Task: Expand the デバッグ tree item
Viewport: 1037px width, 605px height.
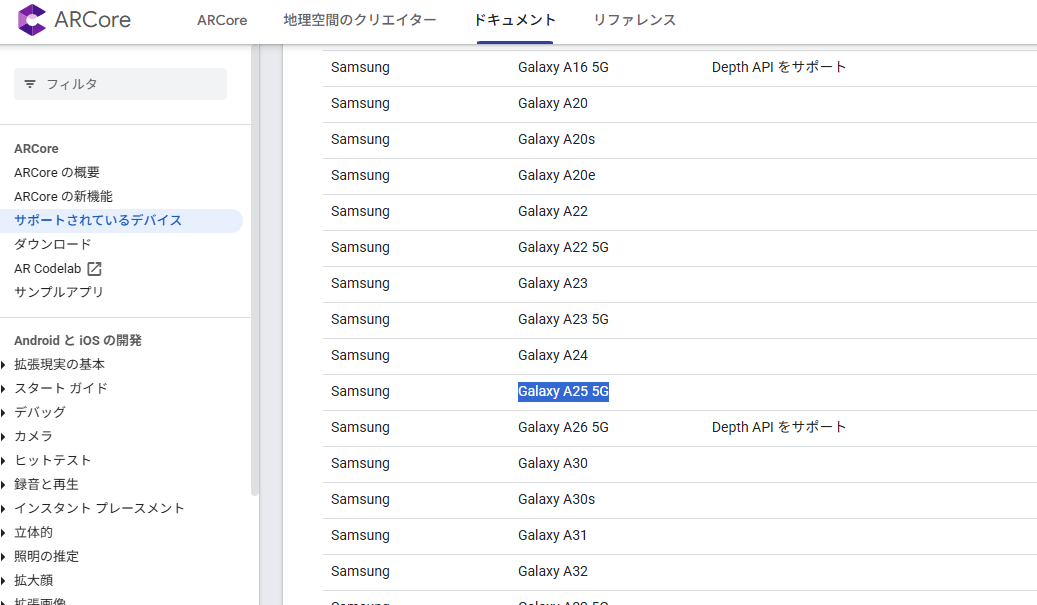Action: 6,412
